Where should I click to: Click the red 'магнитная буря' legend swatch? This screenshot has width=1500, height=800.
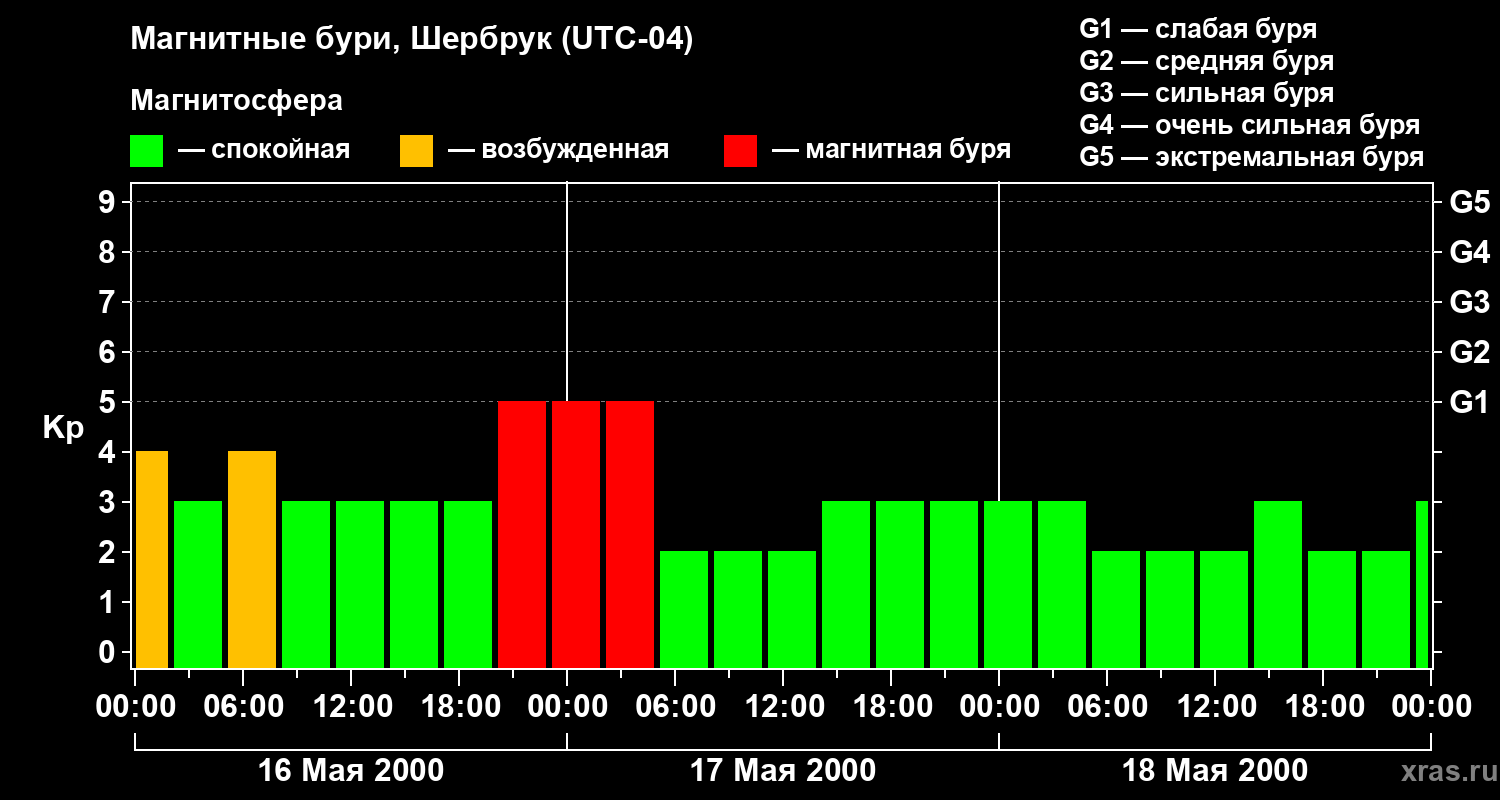[740, 151]
